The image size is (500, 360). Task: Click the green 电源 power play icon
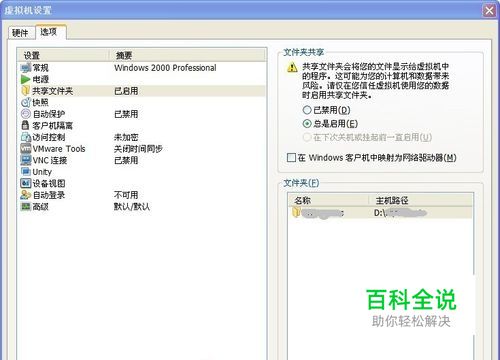tap(26, 79)
